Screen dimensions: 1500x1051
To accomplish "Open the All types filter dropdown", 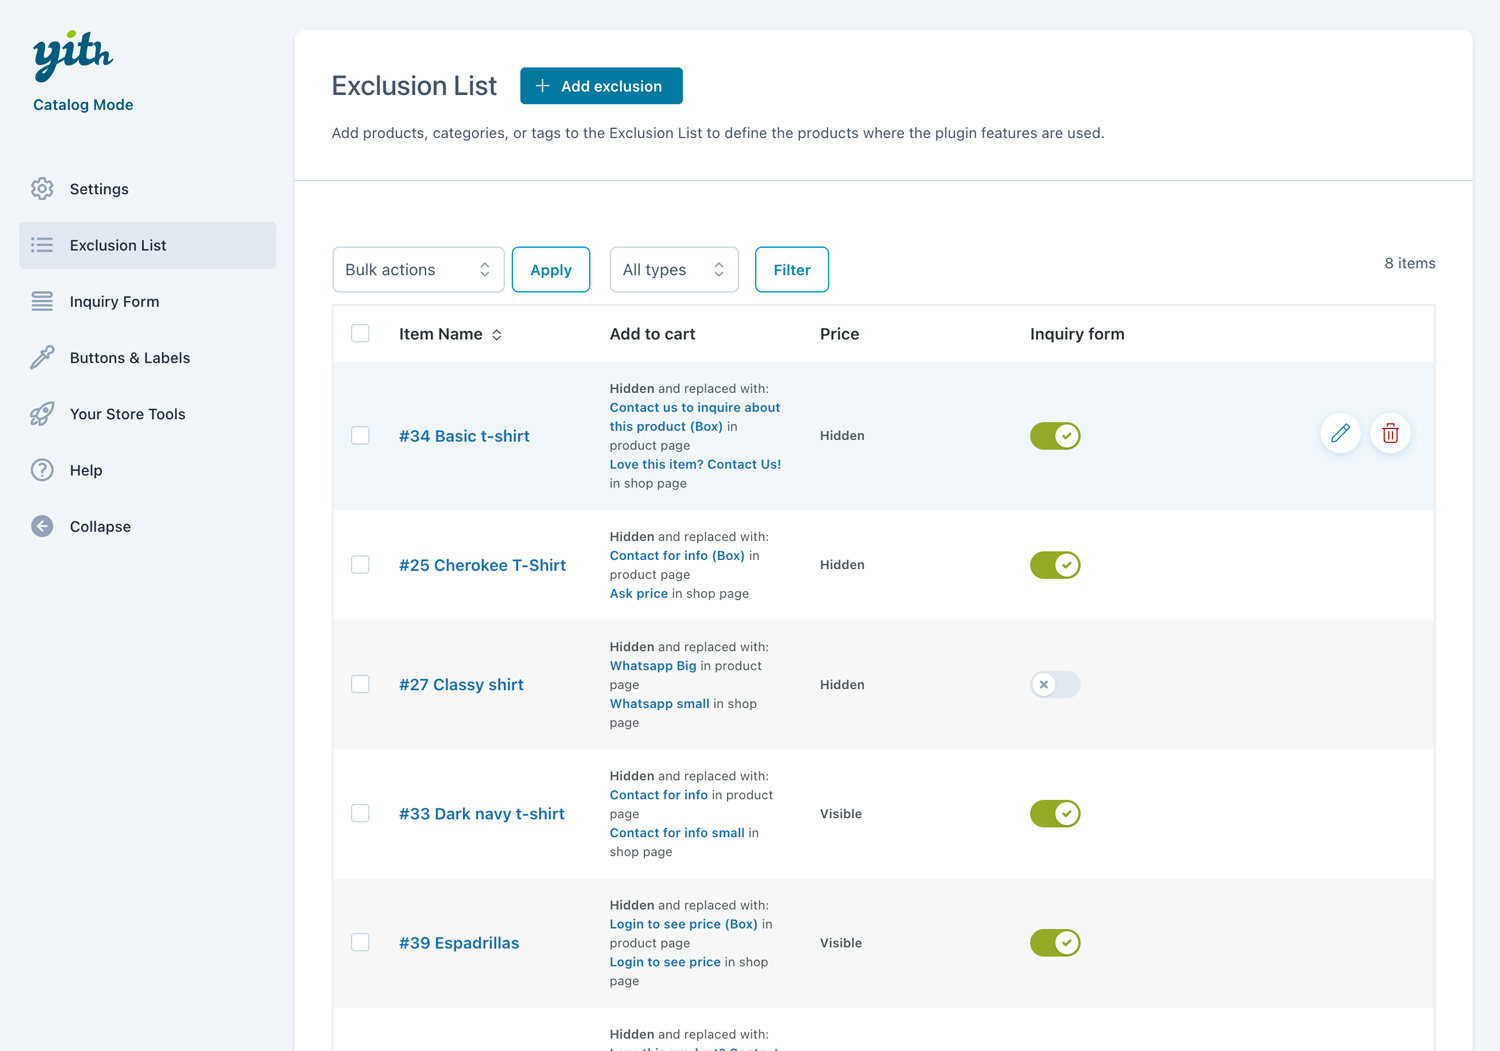I will point(673,270).
